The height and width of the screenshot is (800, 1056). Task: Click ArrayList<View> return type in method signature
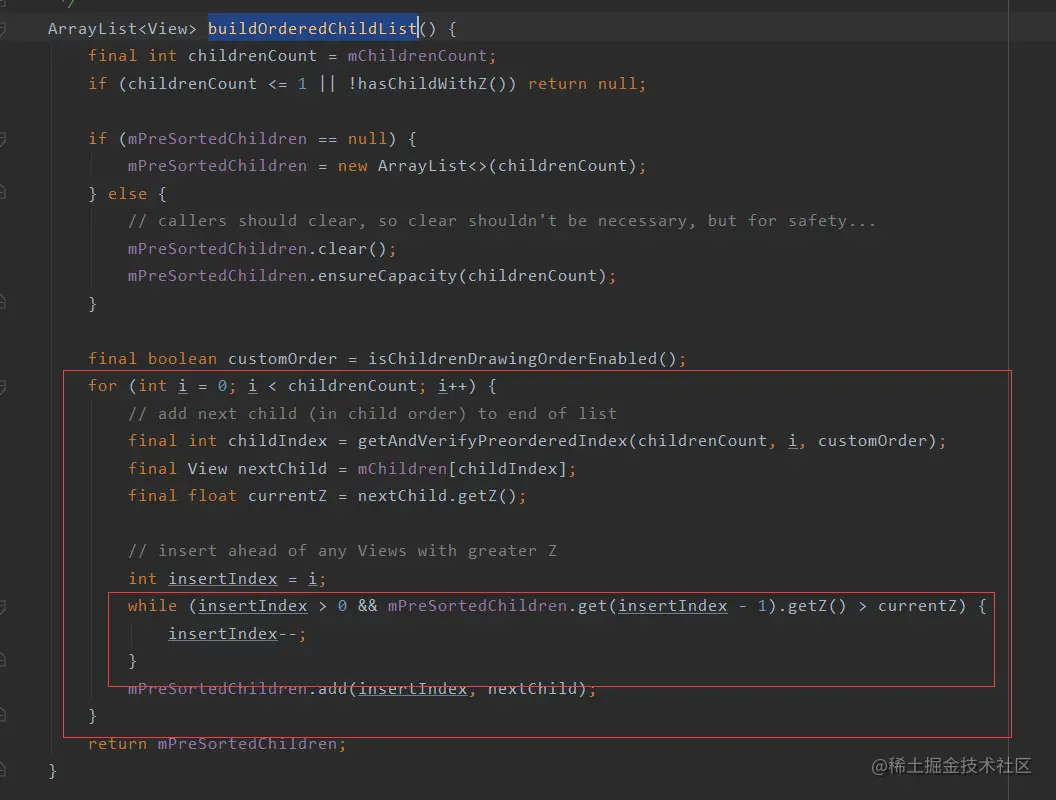(x=122, y=28)
